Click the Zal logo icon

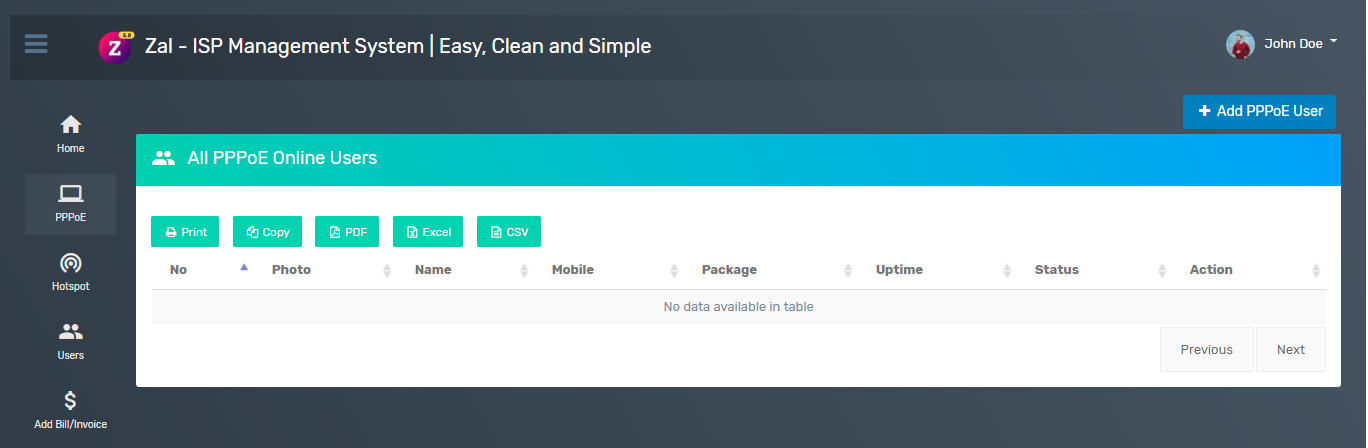click(x=116, y=47)
